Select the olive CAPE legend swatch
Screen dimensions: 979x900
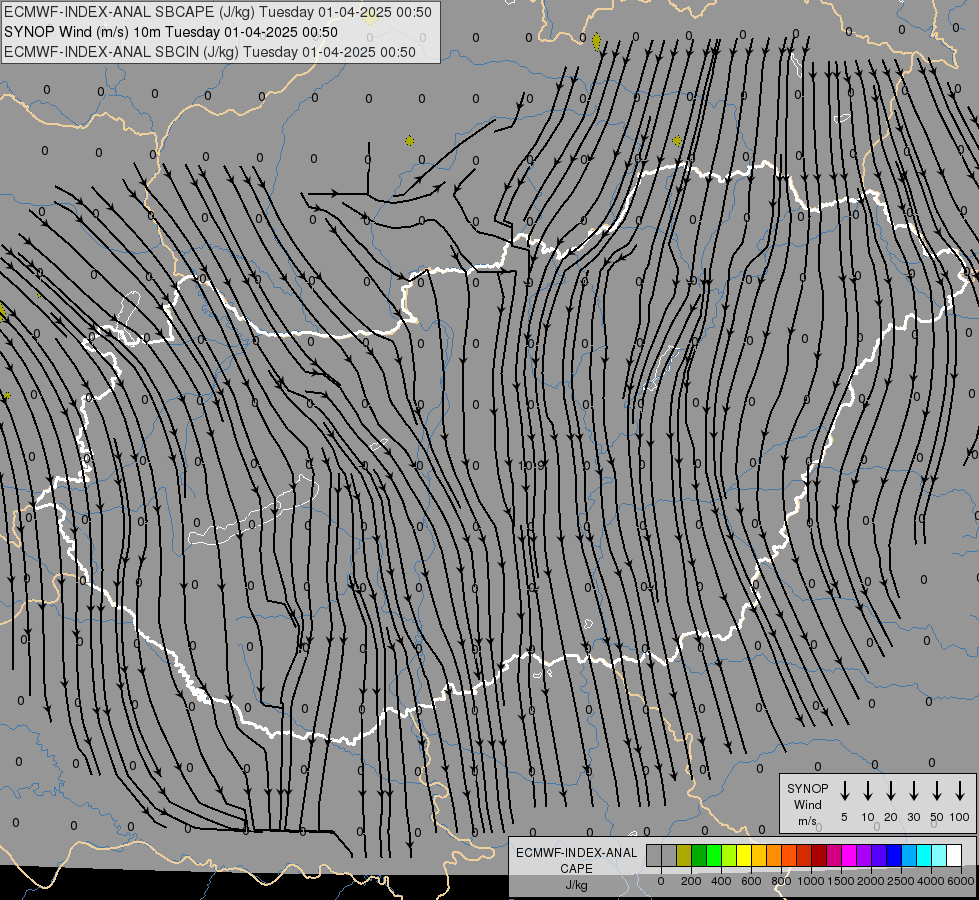(684, 855)
